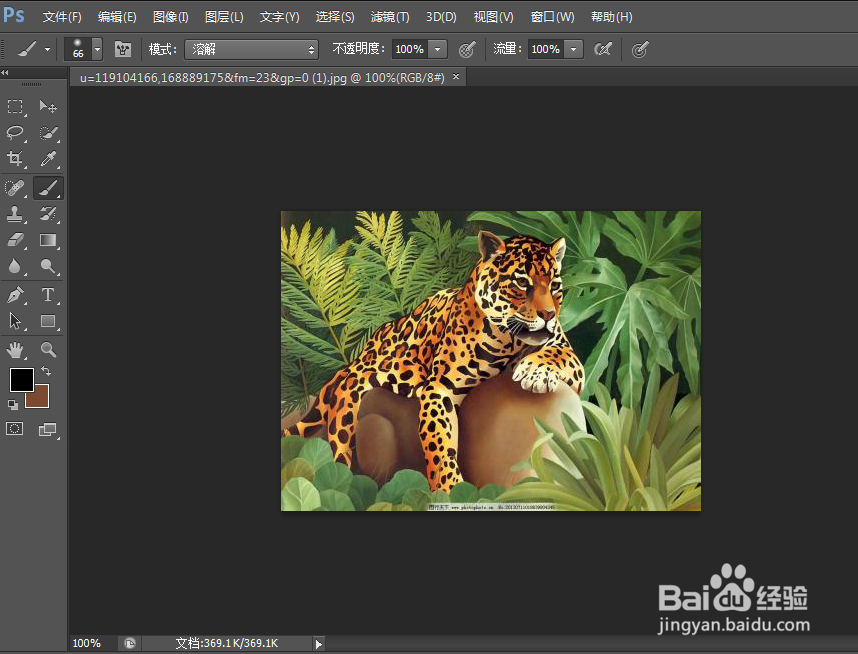
Task: Collapse the toolbox double arrows
Action: tap(5, 73)
